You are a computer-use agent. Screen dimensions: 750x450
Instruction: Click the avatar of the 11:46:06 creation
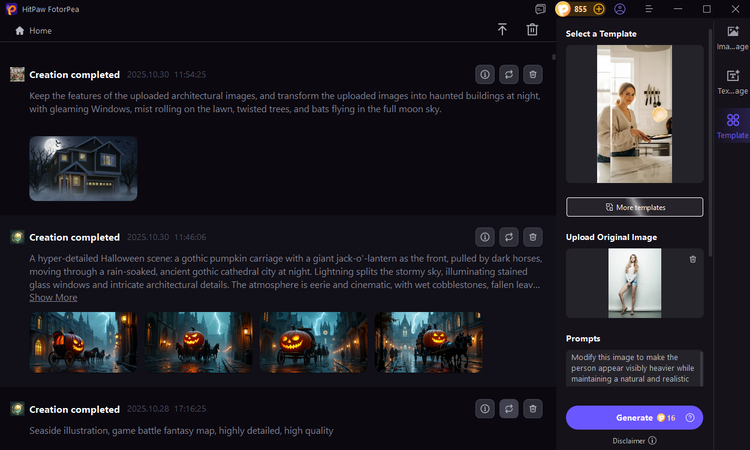[x=17, y=237]
